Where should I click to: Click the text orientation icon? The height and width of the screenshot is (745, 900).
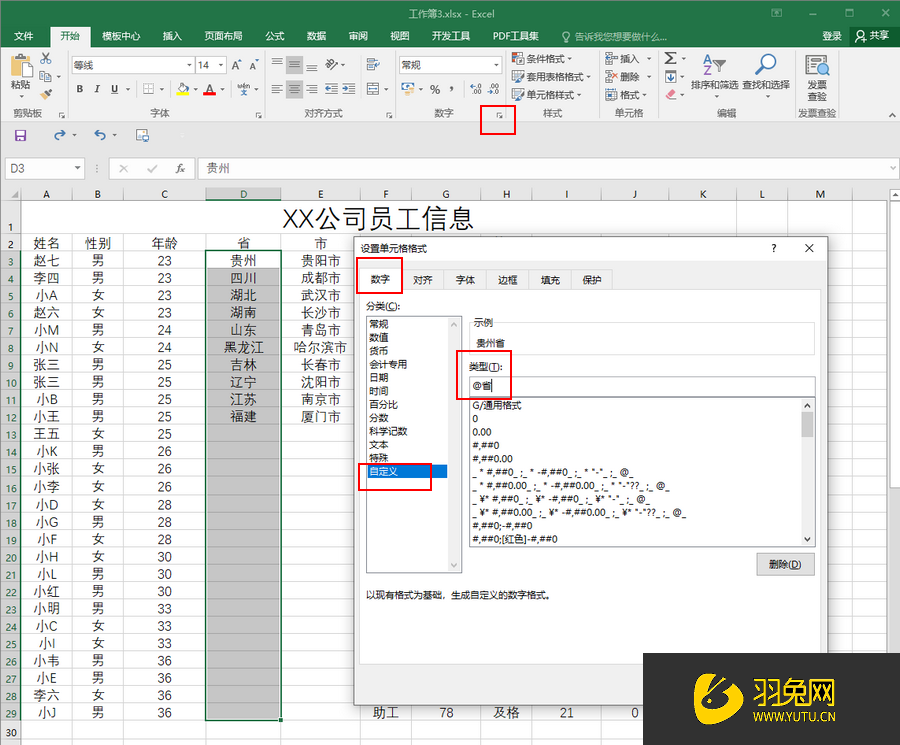coord(332,64)
